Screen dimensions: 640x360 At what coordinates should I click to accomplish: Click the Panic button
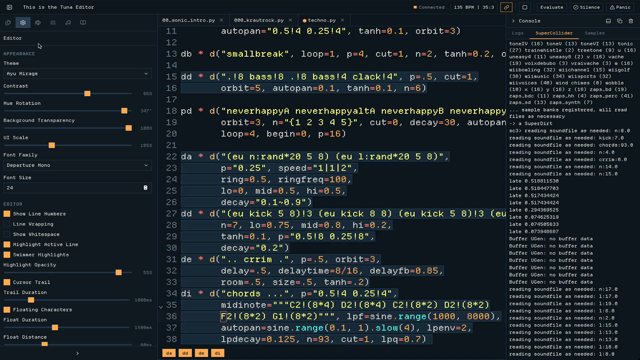[620, 7]
